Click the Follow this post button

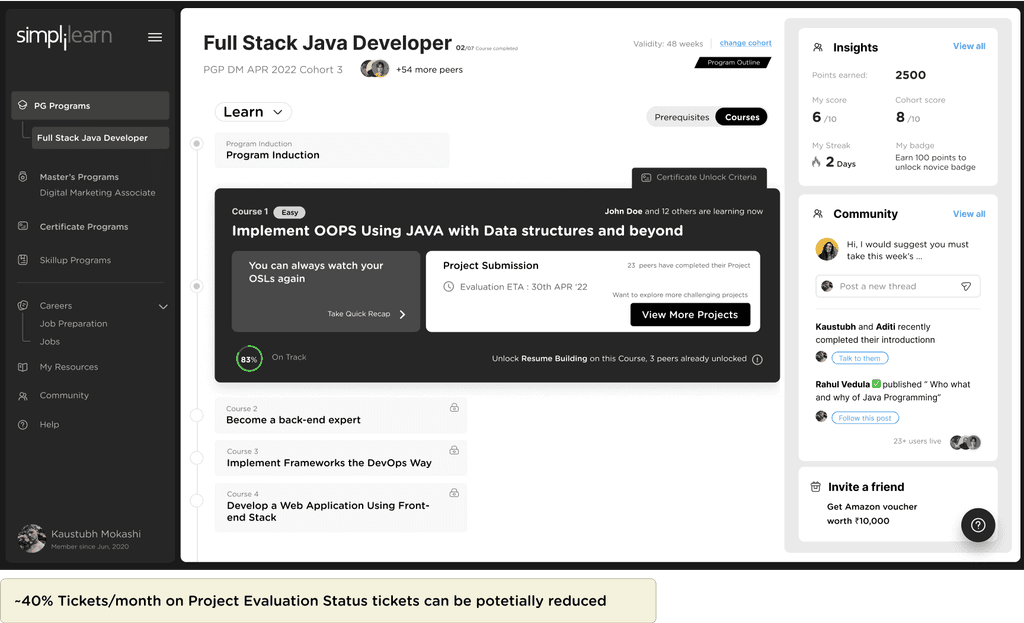[865, 418]
